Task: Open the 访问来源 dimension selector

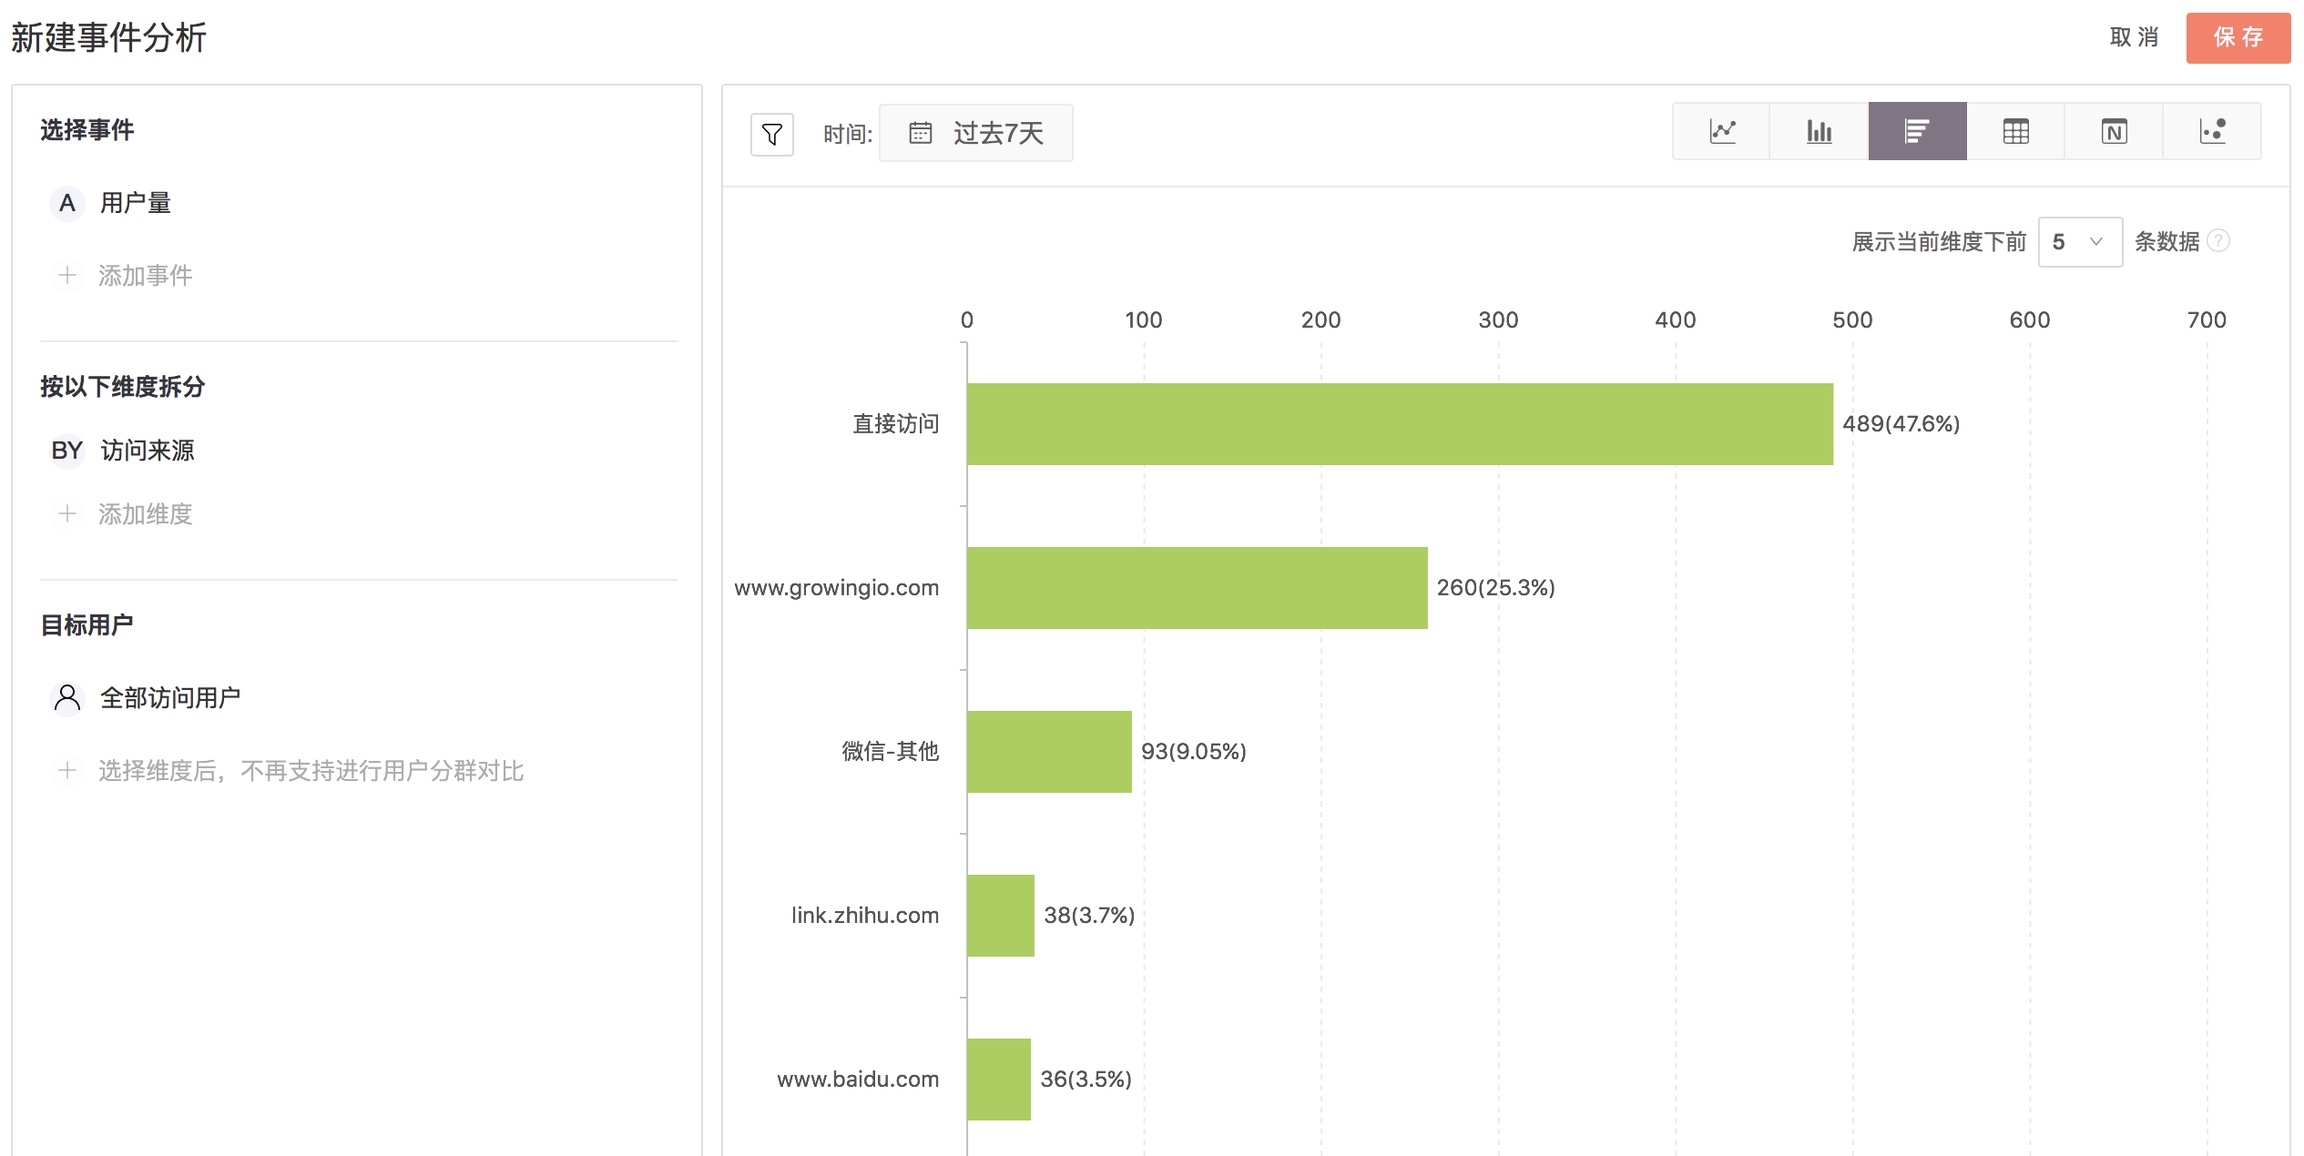Action: point(147,451)
